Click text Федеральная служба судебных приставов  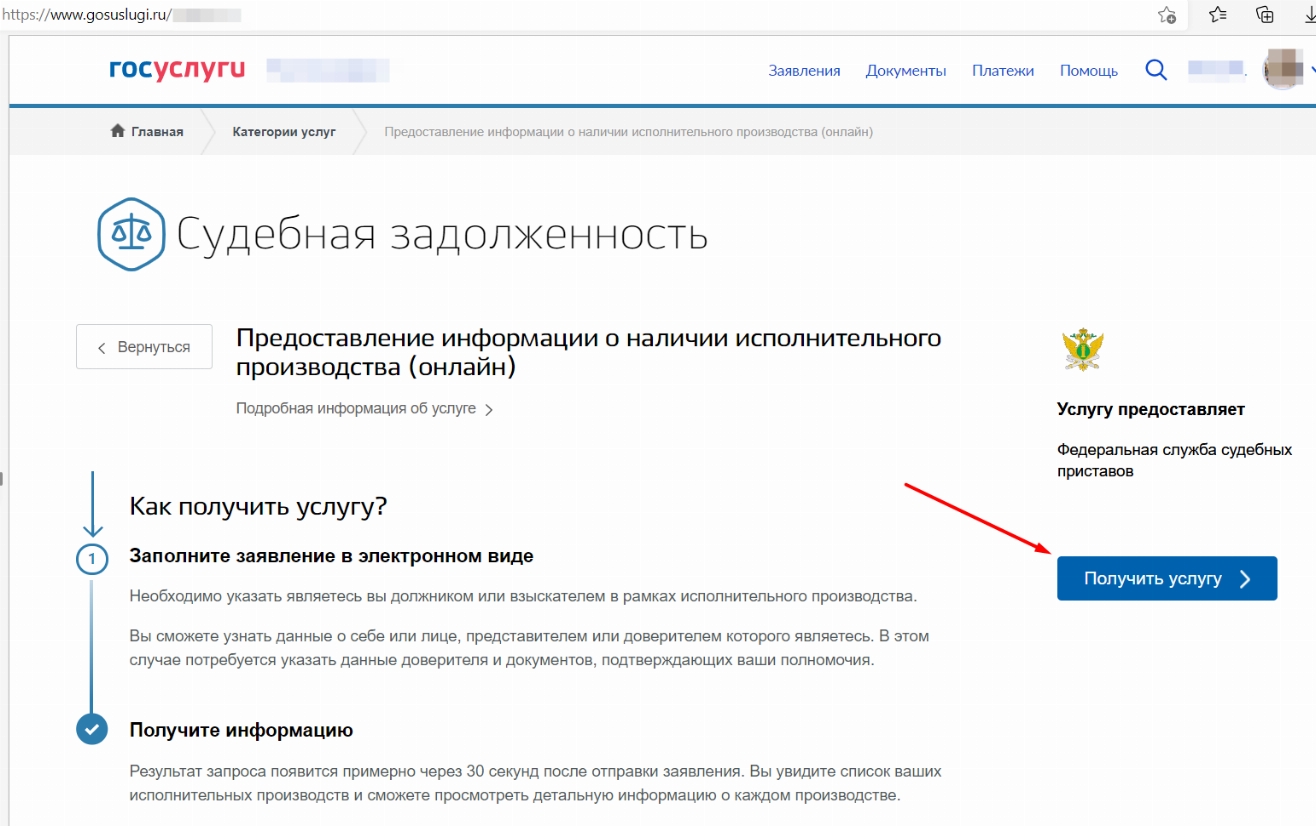click(1175, 460)
